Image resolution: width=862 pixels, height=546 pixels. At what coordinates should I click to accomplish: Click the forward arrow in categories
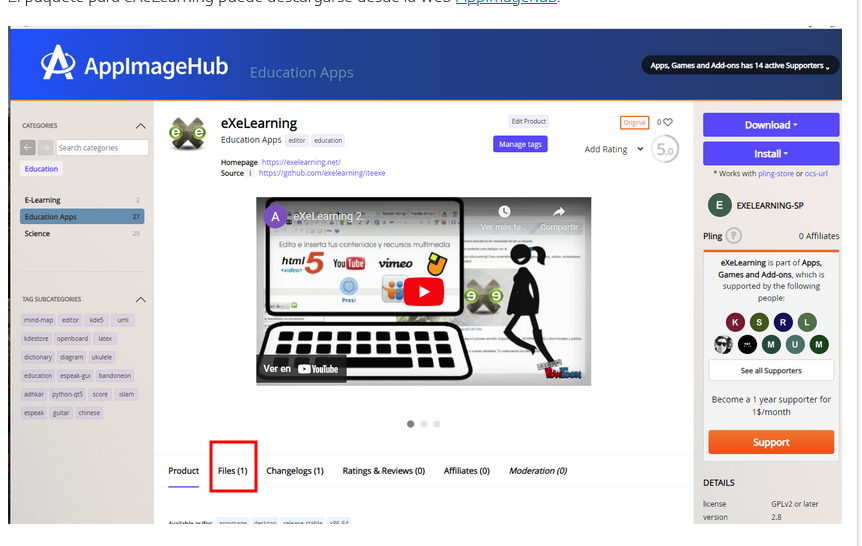pos(46,147)
